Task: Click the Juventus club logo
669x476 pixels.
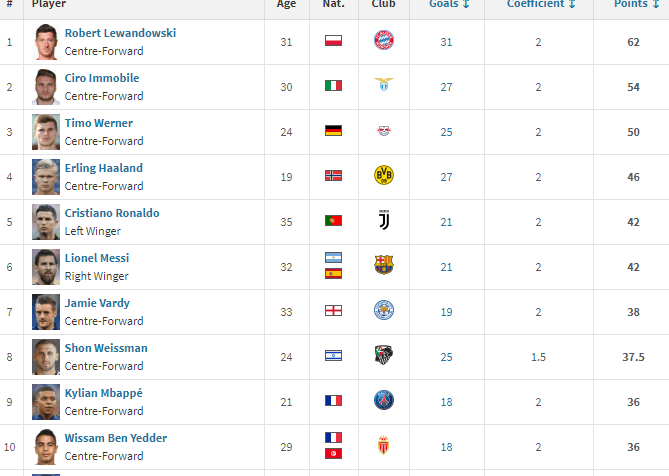Action: coord(384,221)
